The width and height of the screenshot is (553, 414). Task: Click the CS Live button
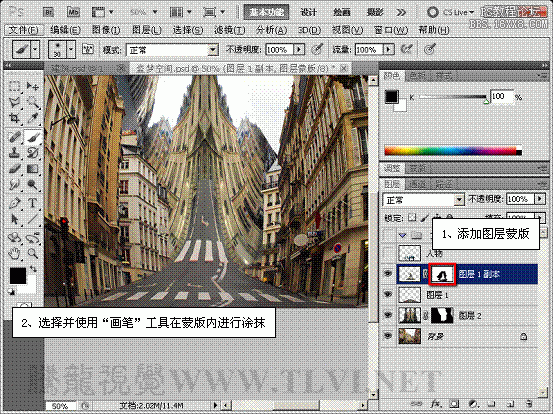point(451,12)
